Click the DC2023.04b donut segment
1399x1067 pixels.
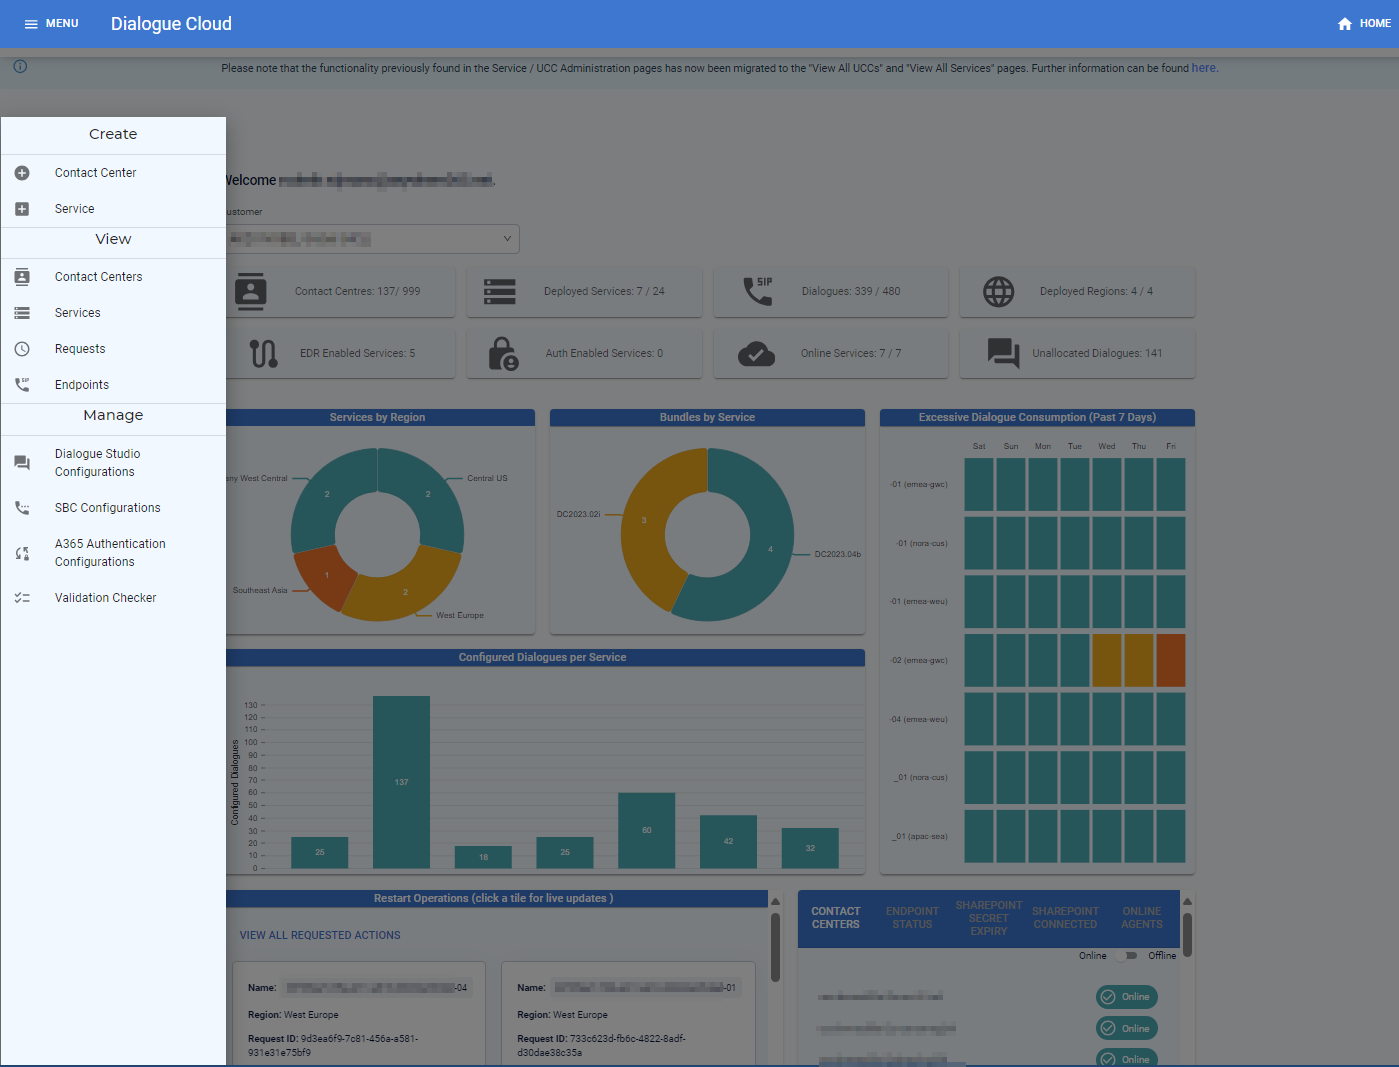tap(770, 548)
